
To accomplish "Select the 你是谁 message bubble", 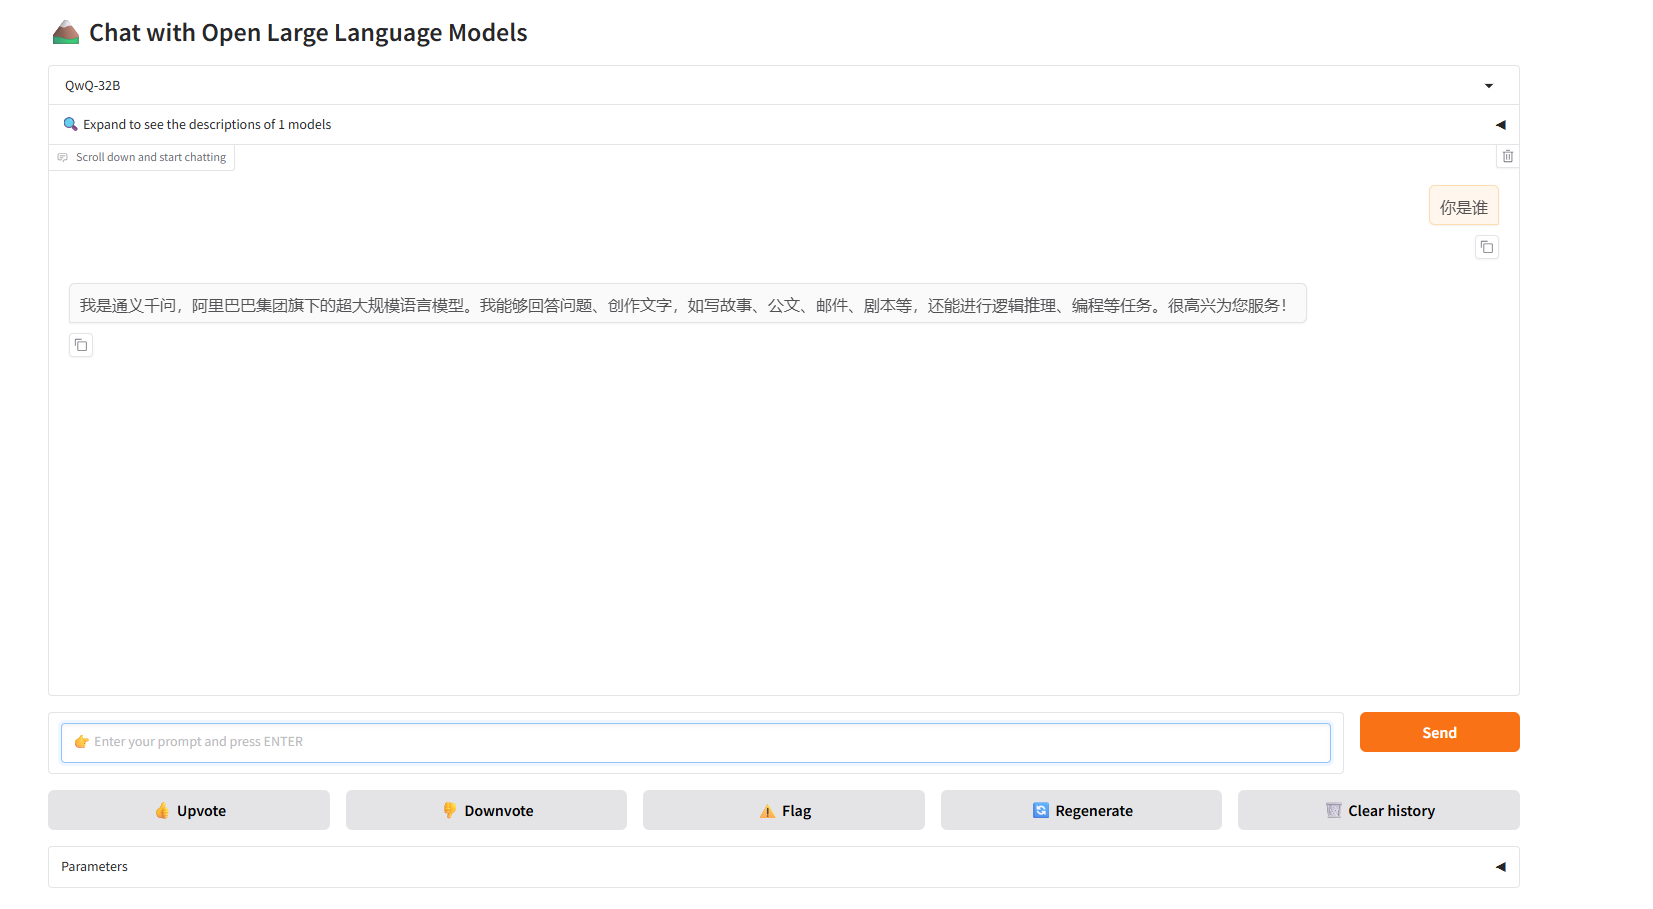I will (1463, 205).
